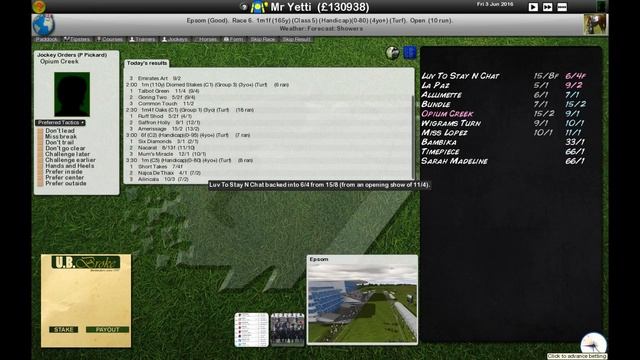This screenshot has width=640, height=360.
Task: Select Bundle on betting board
Action: pyautogui.click(x=436, y=104)
